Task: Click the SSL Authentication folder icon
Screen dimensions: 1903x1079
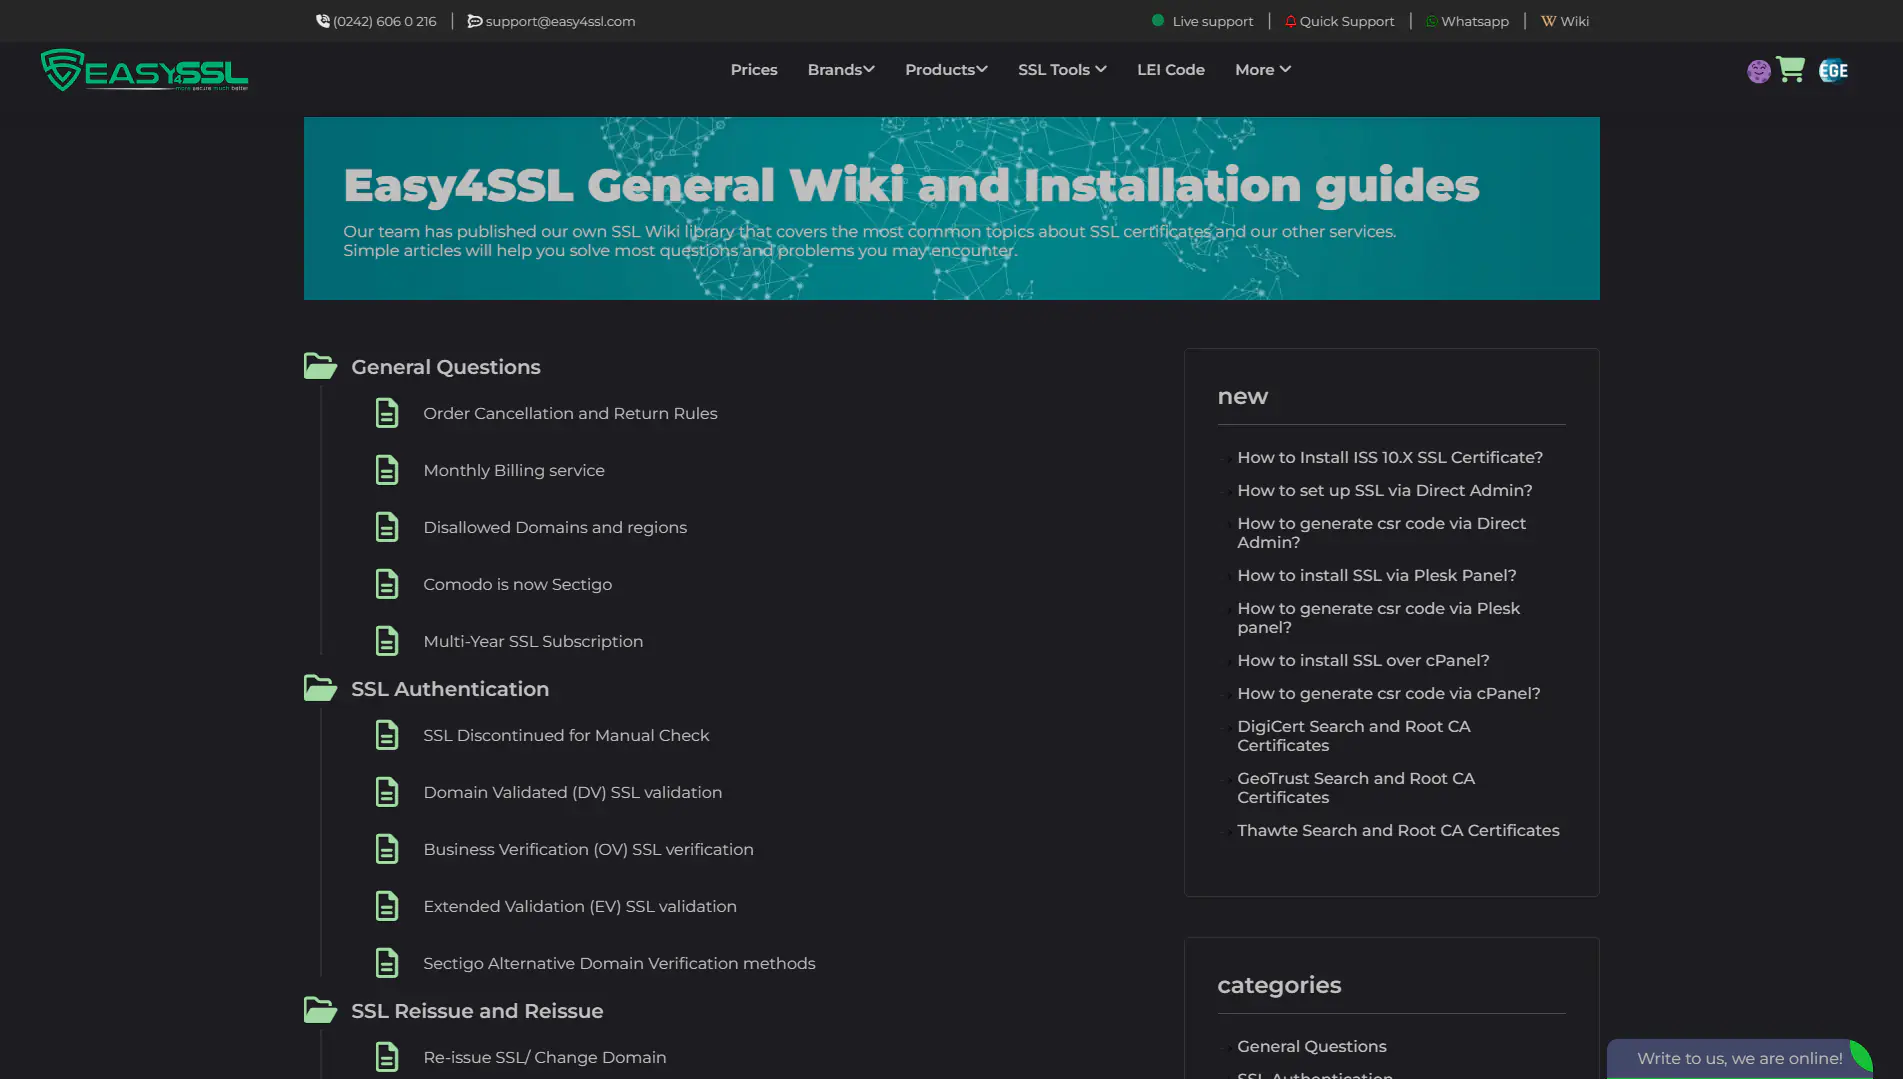Action: coord(320,688)
